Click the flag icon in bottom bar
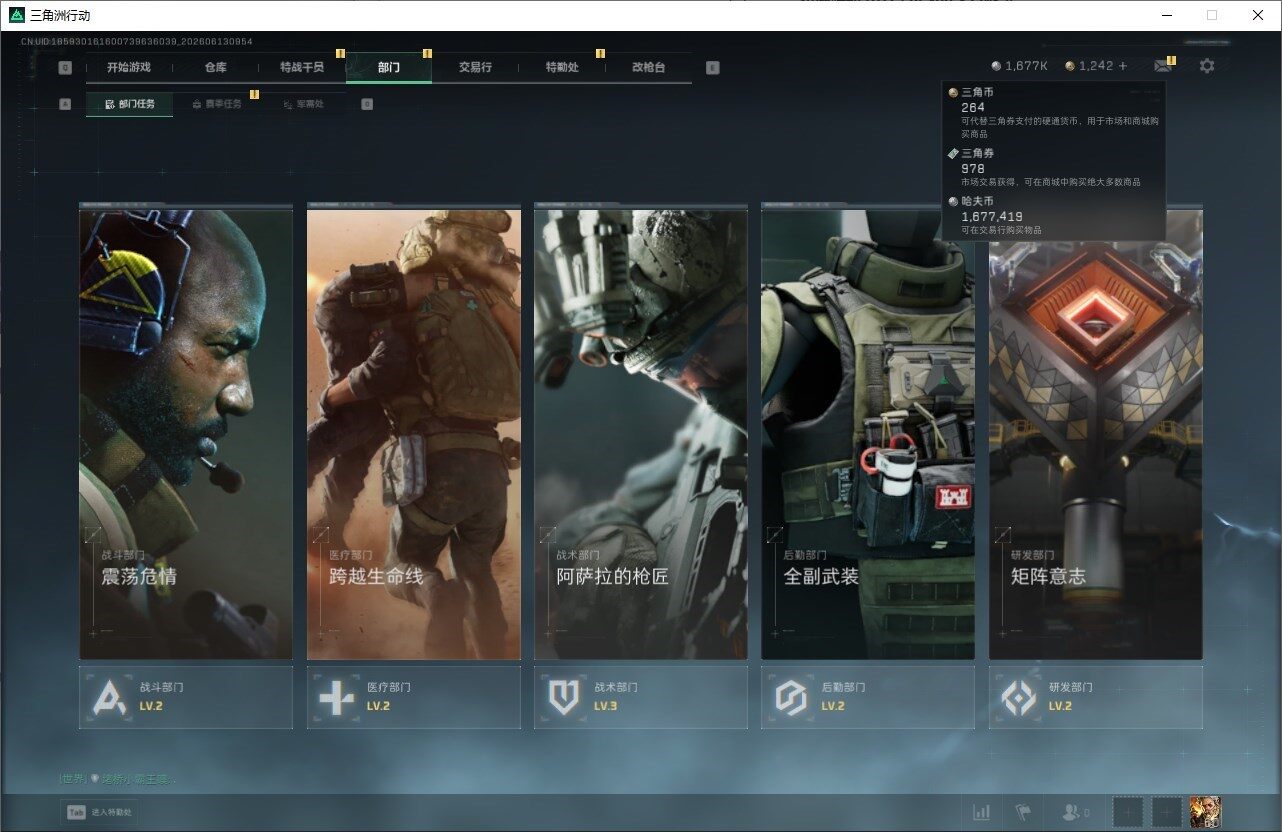 1022,812
